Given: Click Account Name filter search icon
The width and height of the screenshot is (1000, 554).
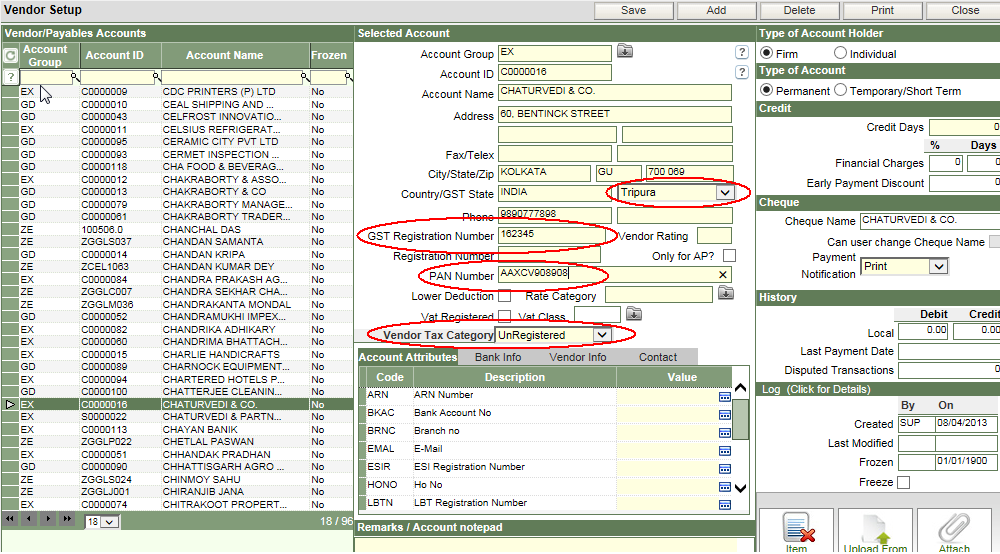Looking at the screenshot, I should pyautogui.click(x=305, y=77).
